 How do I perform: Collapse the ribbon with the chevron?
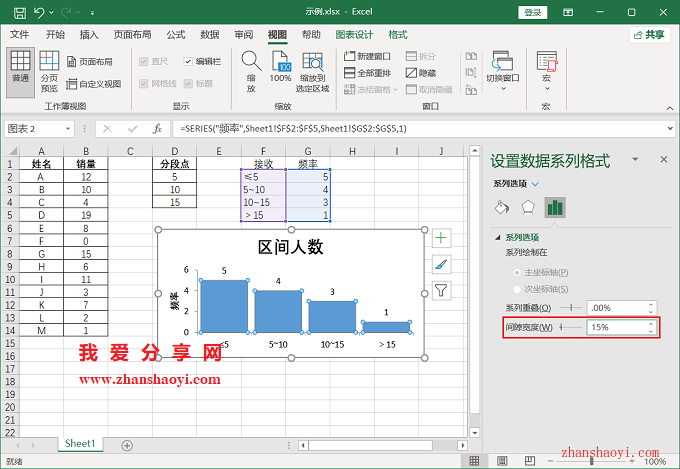670,108
